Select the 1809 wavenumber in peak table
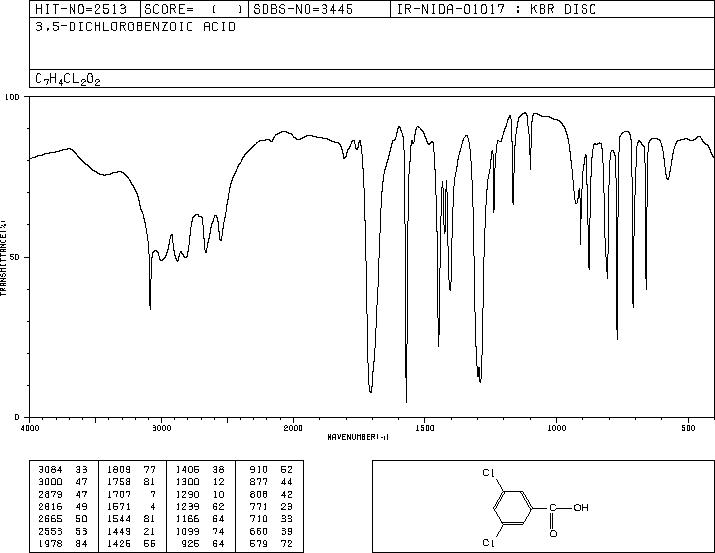 point(119,470)
